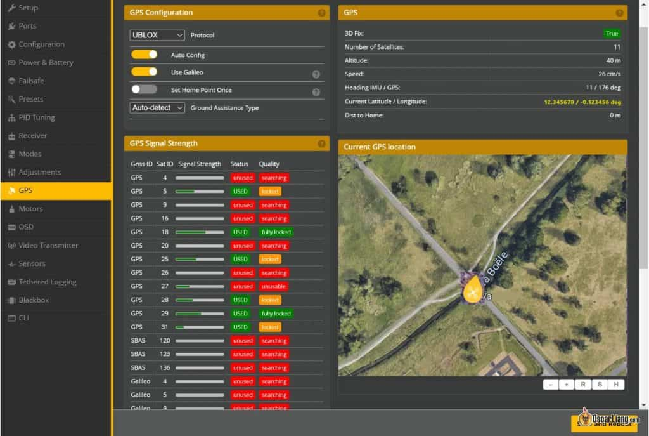Click the Status column header

(239, 164)
